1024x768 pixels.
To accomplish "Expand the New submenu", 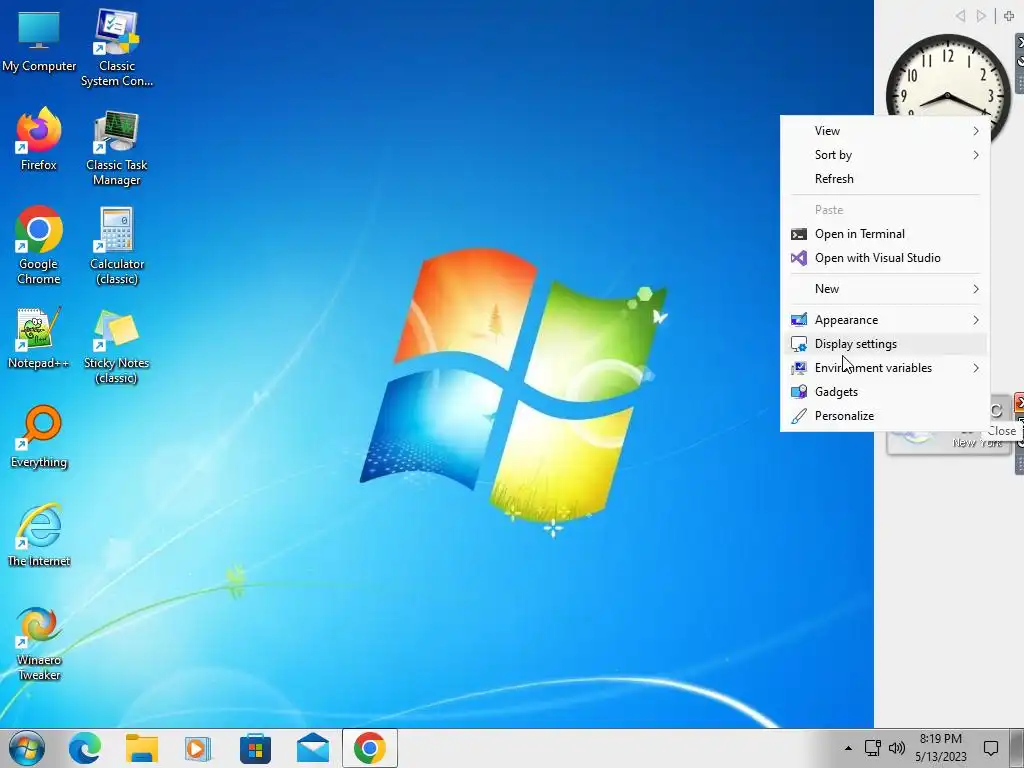I will (885, 289).
